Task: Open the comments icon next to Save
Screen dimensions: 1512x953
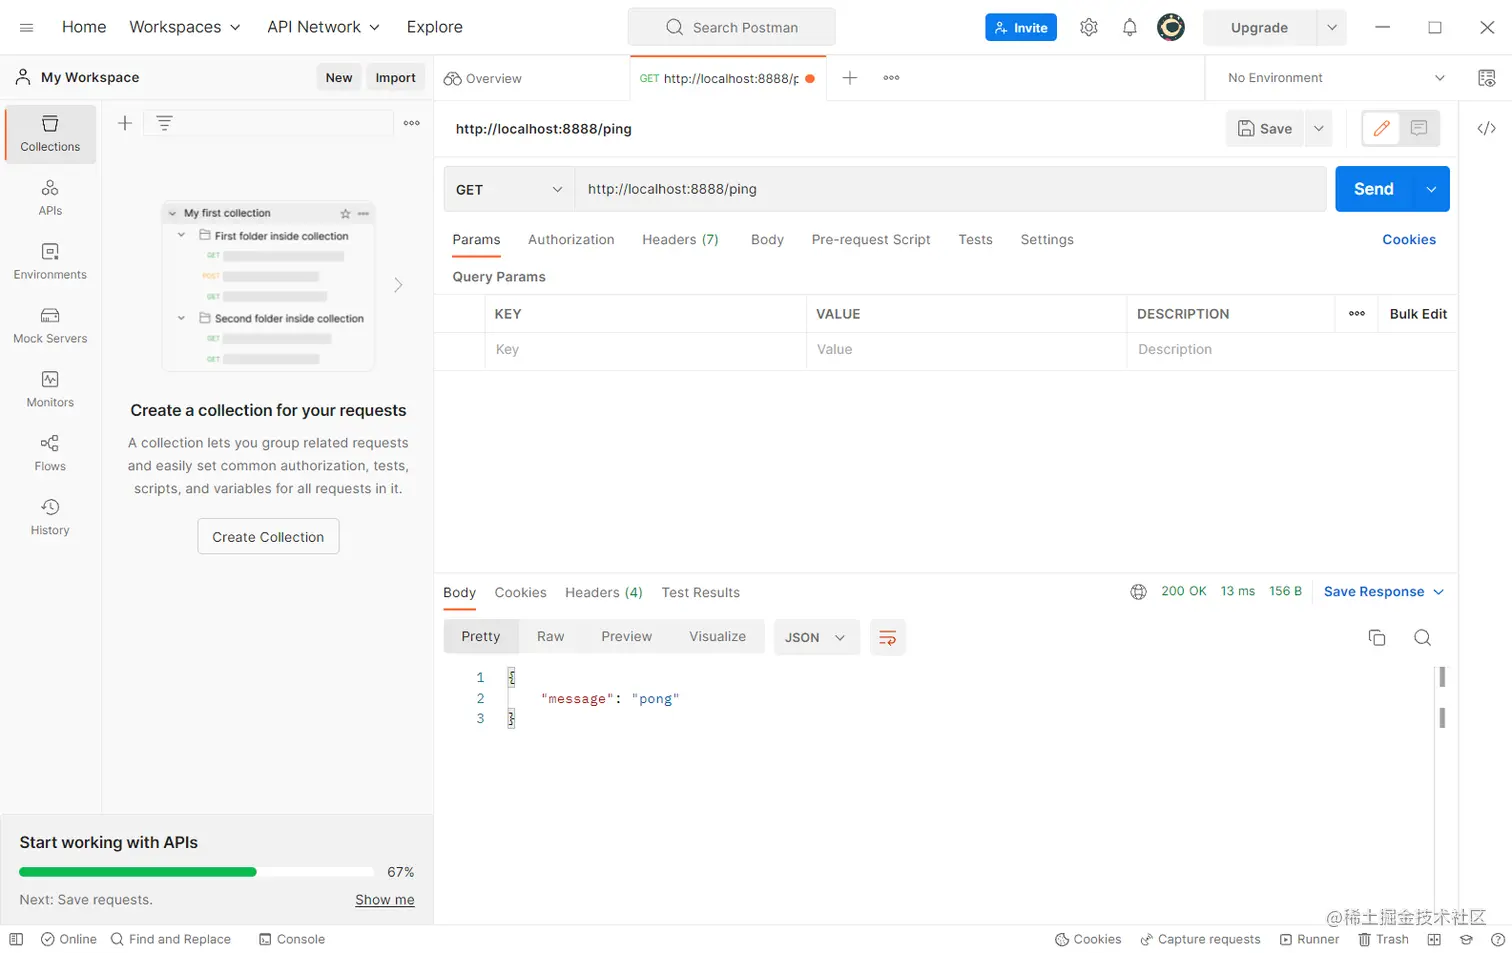Action: point(1419,128)
